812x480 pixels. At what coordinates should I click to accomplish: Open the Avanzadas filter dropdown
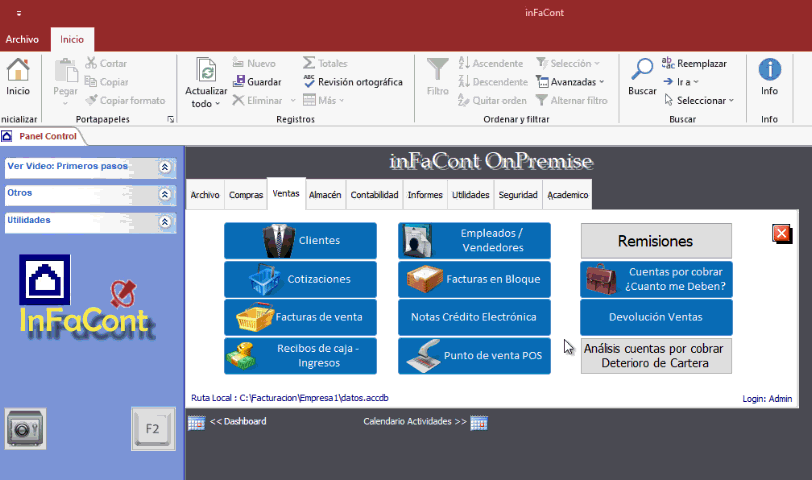tap(570, 82)
